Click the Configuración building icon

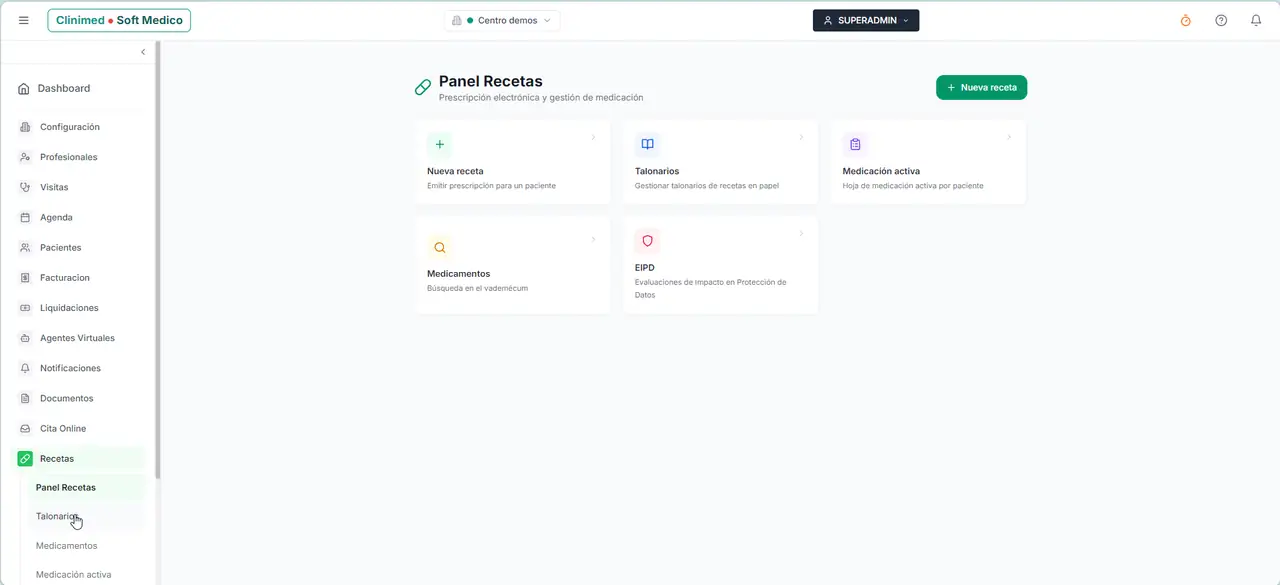[25, 127]
